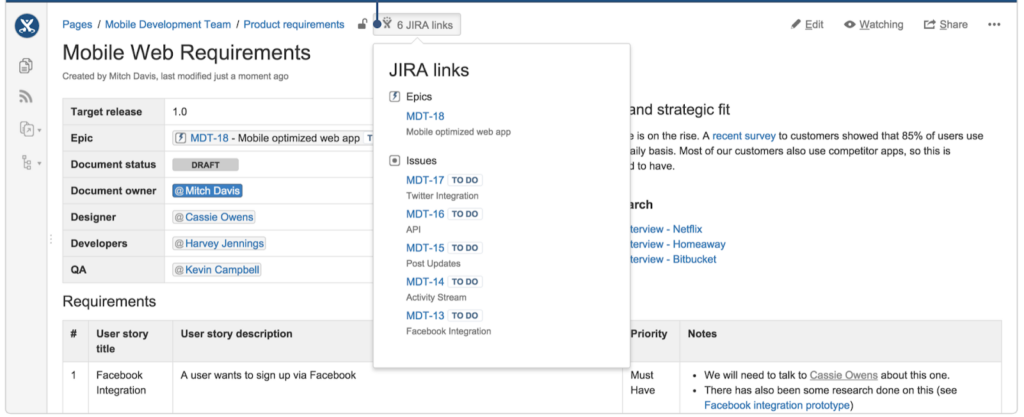Click the Watching button
Screen dimensions: 1024x417
[x=874, y=25]
